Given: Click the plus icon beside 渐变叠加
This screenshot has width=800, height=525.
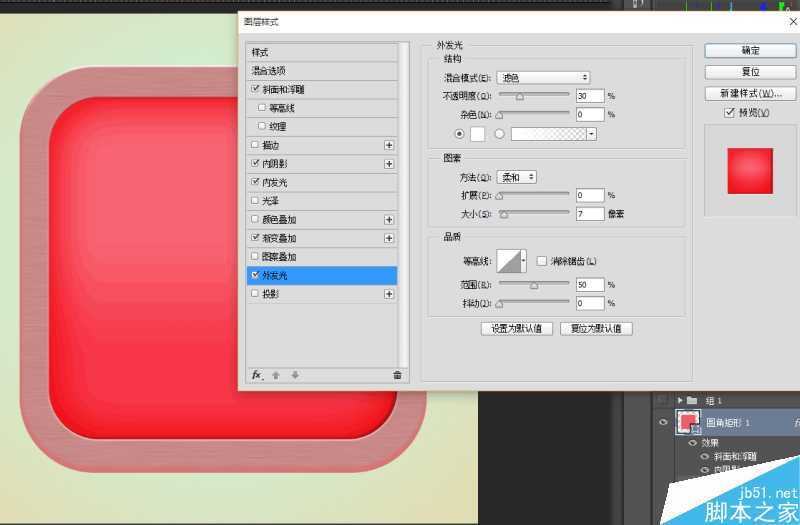Looking at the screenshot, I should [x=389, y=238].
